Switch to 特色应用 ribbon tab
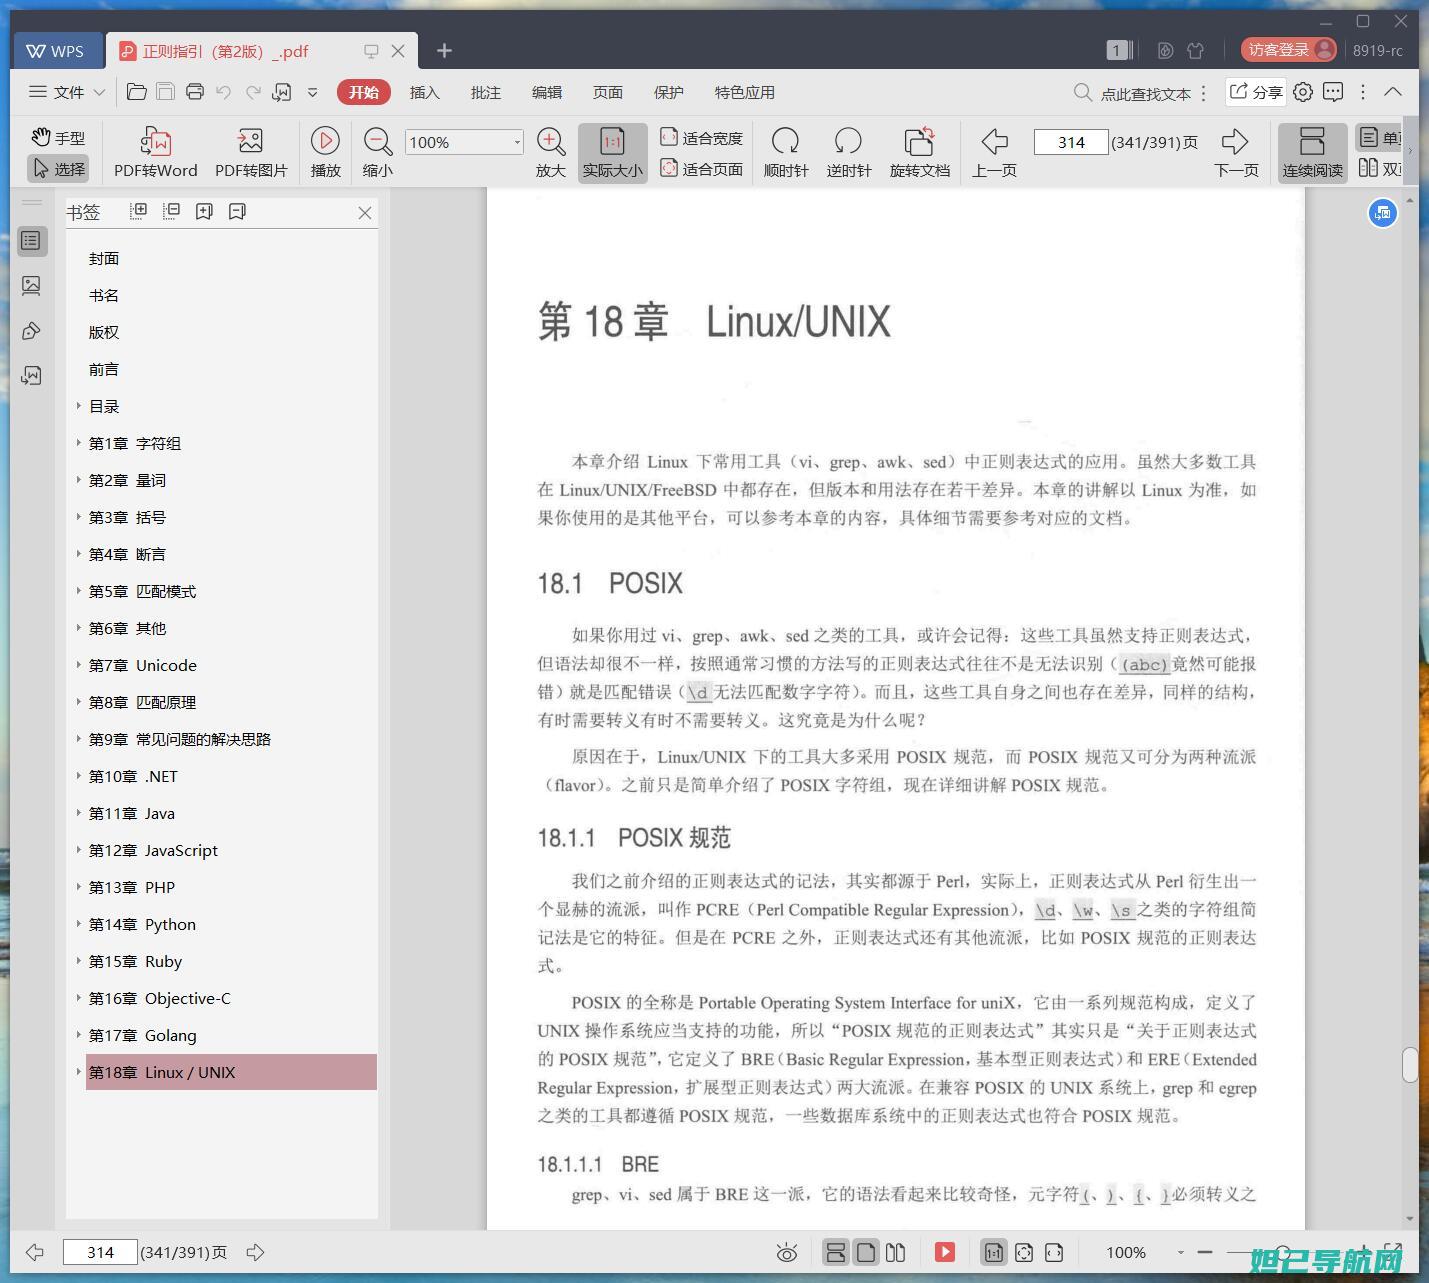The height and width of the screenshot is (1283, 1429). (x=744, y=92)
